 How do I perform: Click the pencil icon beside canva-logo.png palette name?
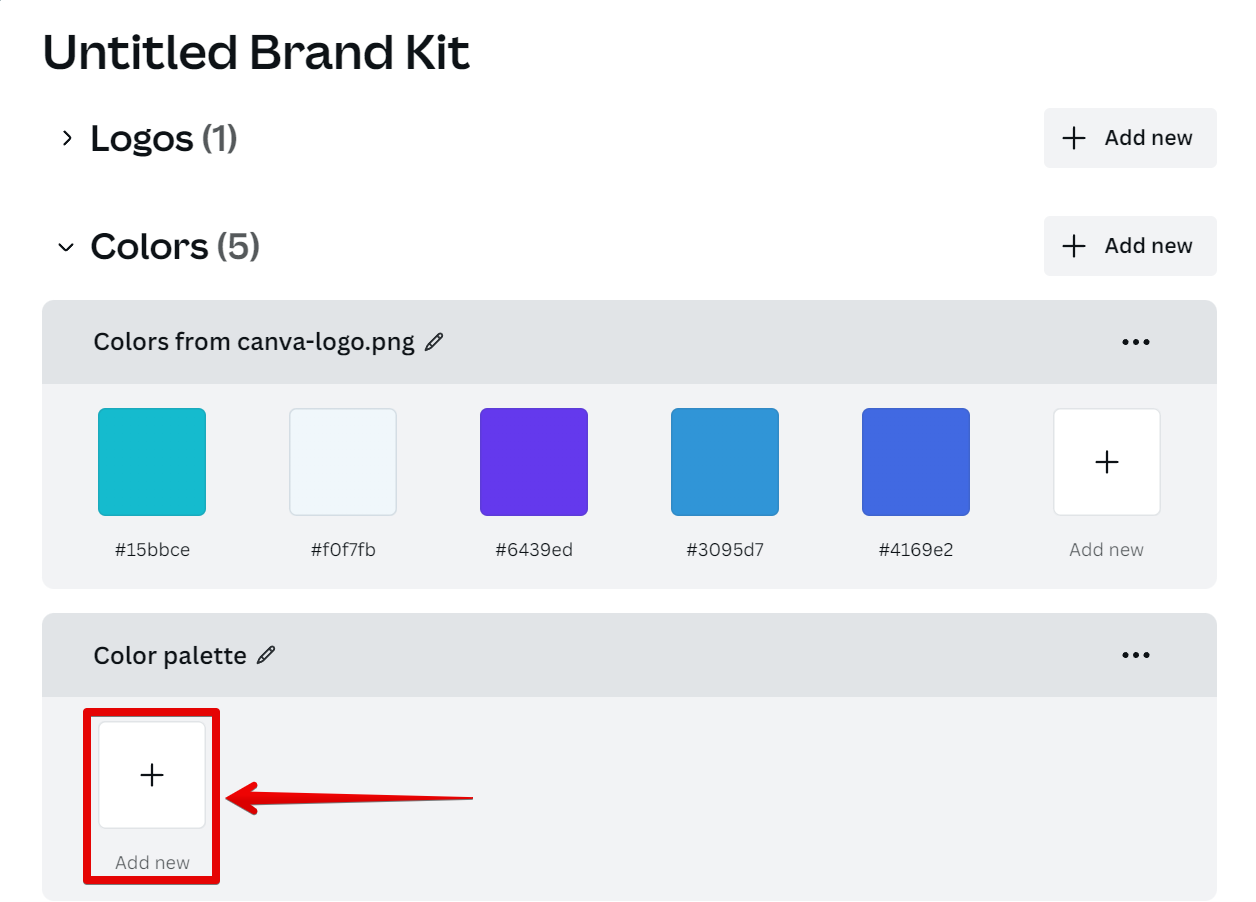(x=434, y=342)
